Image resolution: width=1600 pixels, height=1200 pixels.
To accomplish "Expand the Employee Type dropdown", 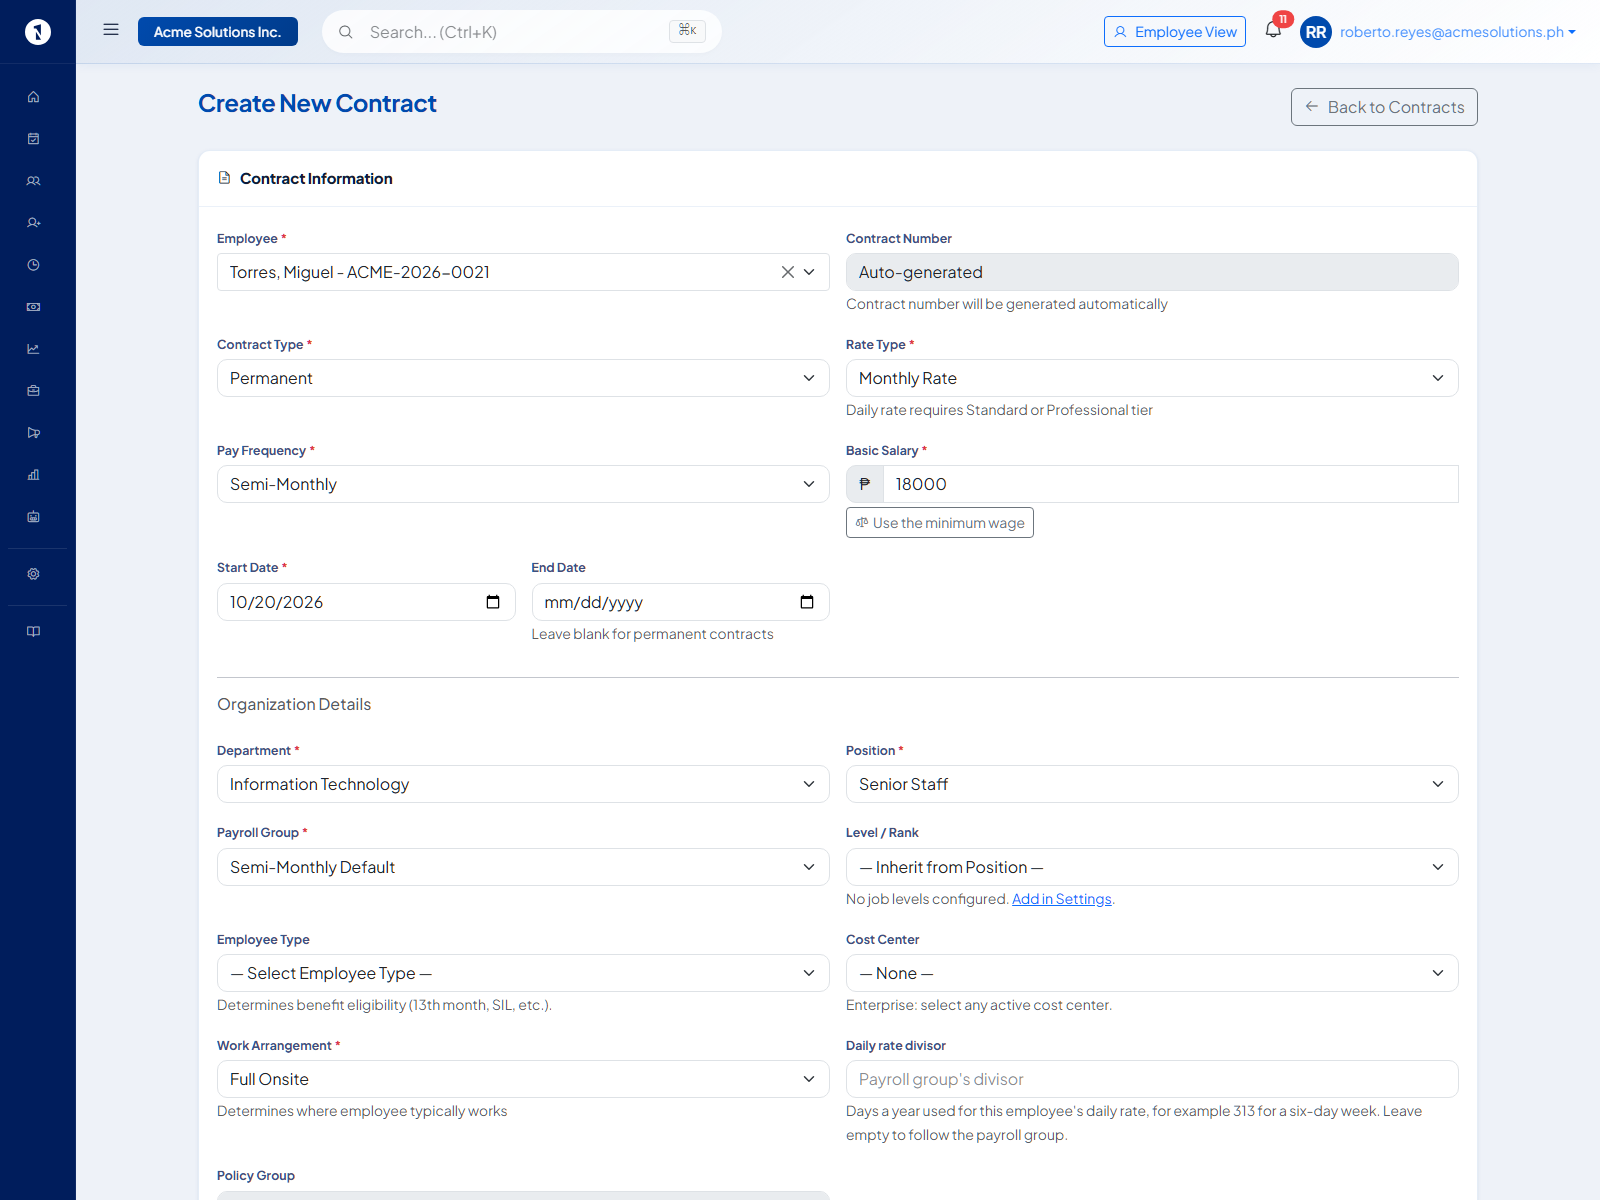I will (523, 973).
